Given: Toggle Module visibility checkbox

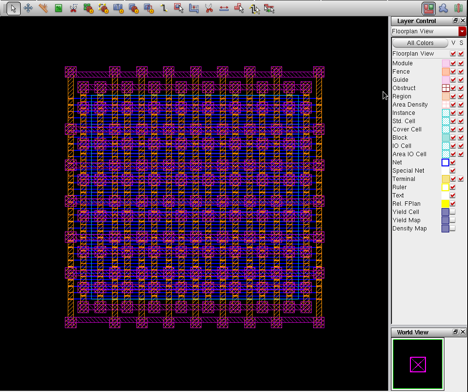Looking at the screenshot, I should (x=453, y=63).
